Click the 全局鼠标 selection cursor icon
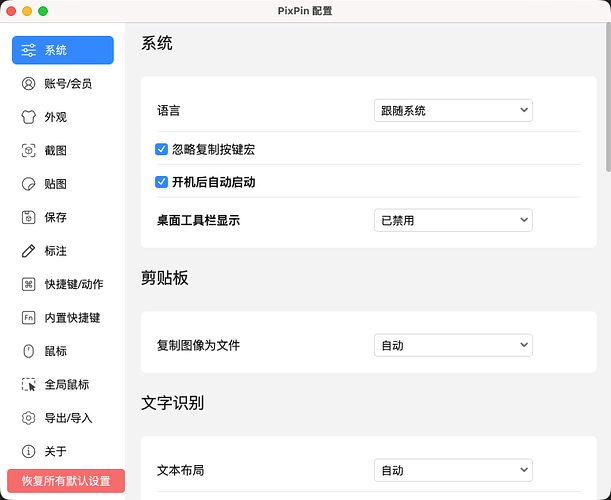 coord(28,385)
